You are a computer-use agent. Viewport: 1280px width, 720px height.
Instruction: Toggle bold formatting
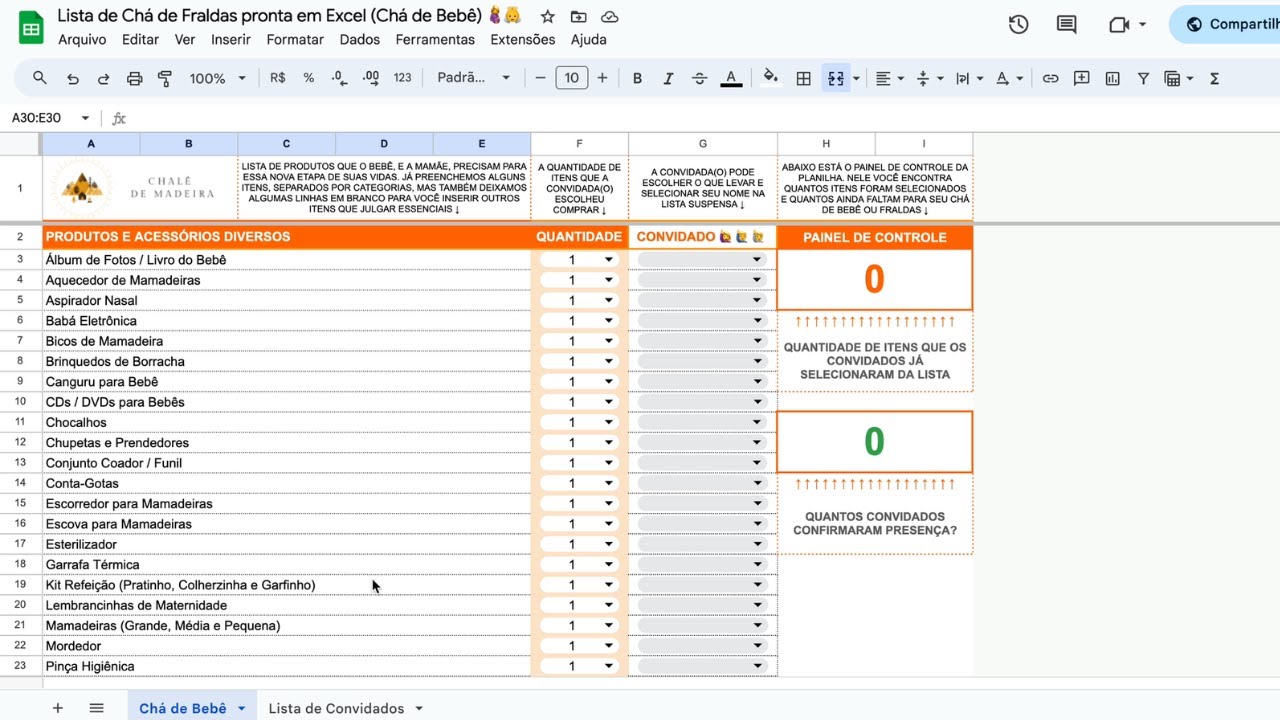[x=637, y=78]
